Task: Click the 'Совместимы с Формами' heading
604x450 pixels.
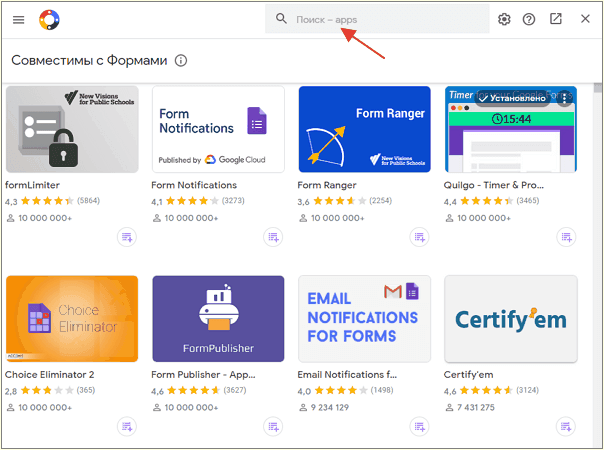Action: (89, 60)
